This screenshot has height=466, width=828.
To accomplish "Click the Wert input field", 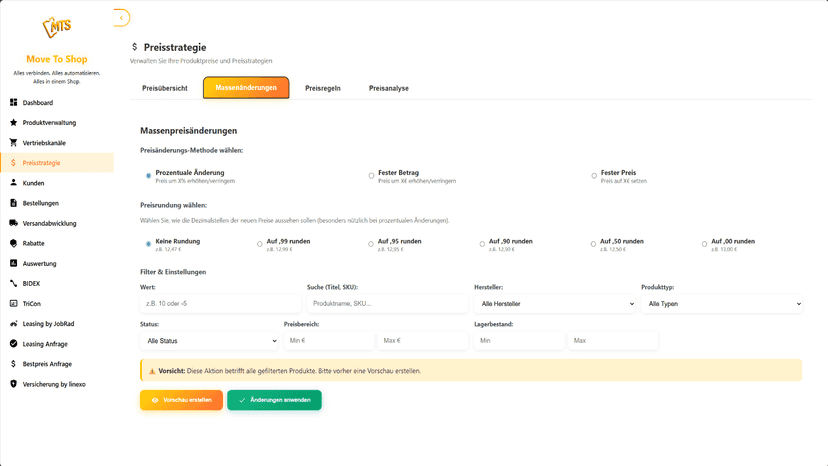I will [x=220, y=304].
